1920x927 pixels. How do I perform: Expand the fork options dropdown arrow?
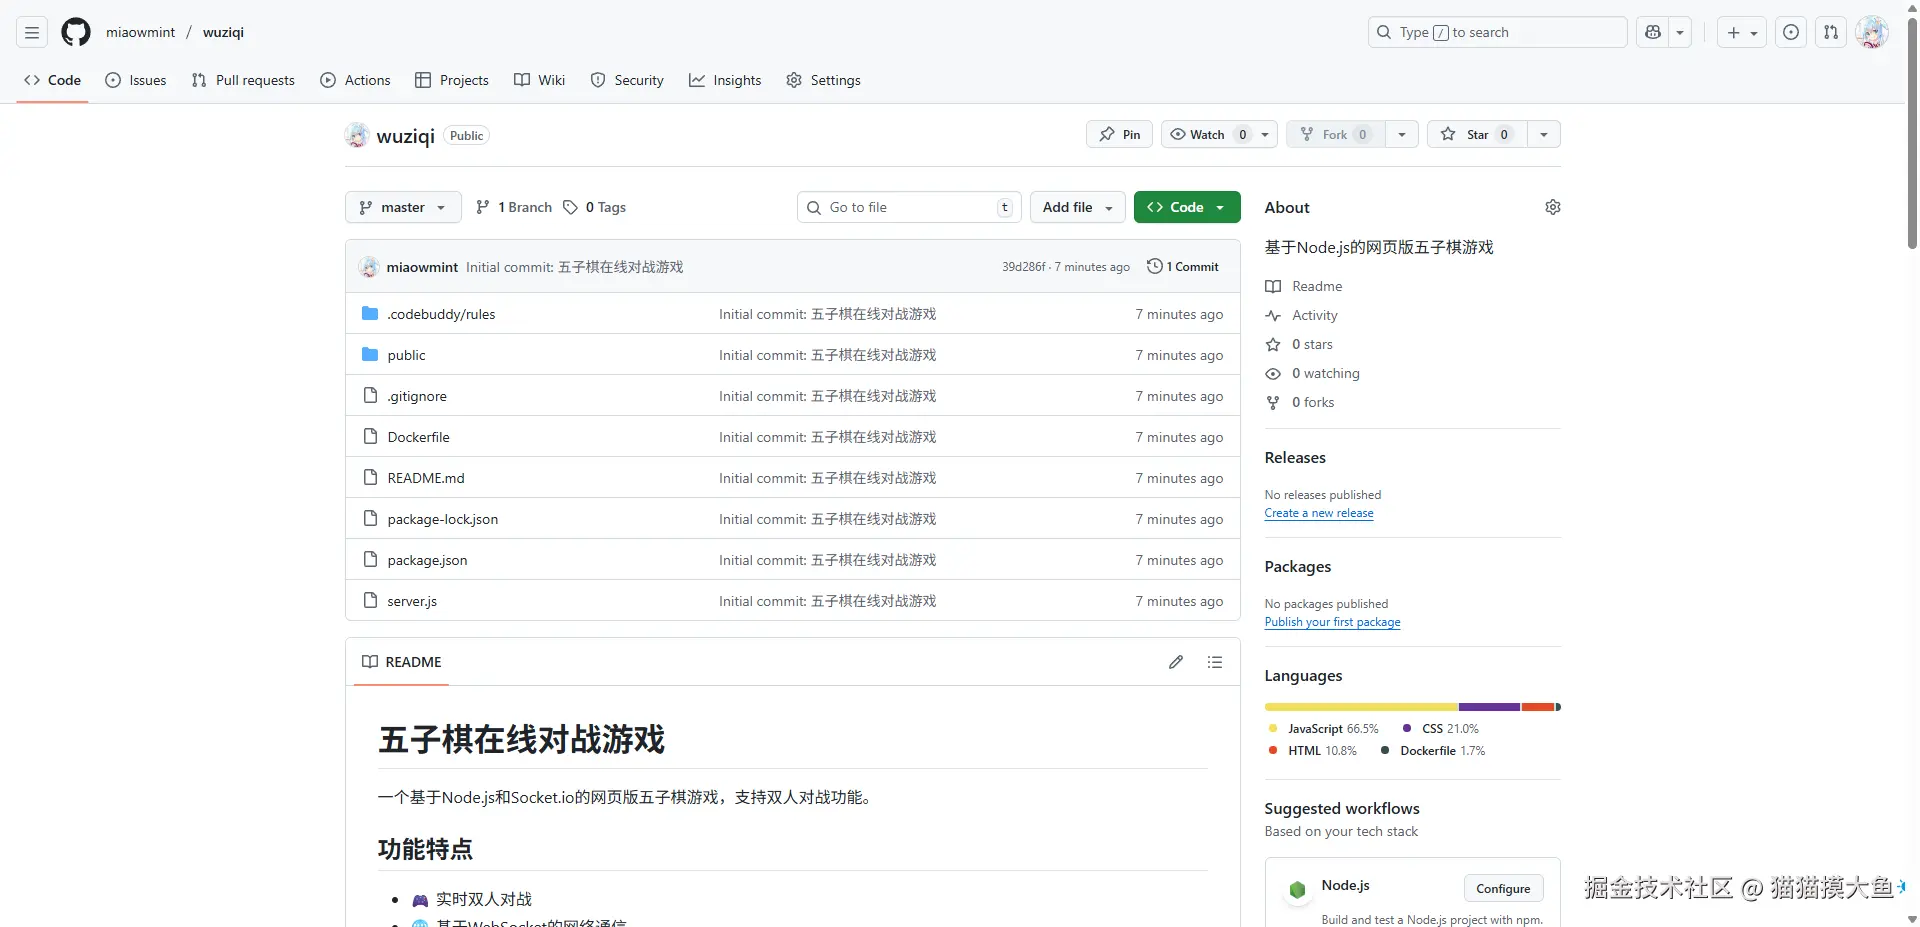click(x=1402, y=135)
